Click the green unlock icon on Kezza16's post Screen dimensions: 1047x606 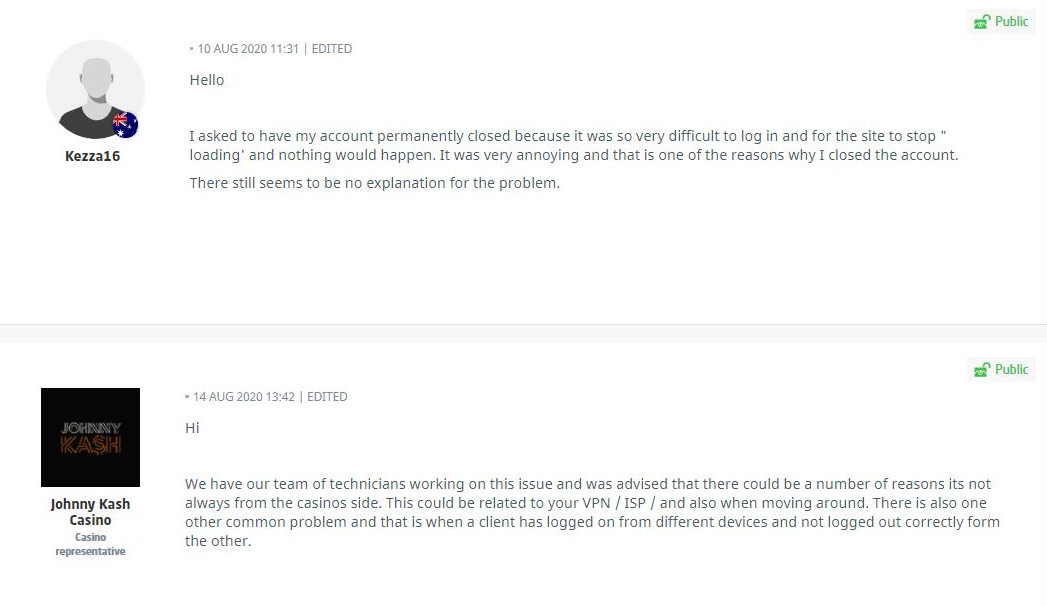982,22
